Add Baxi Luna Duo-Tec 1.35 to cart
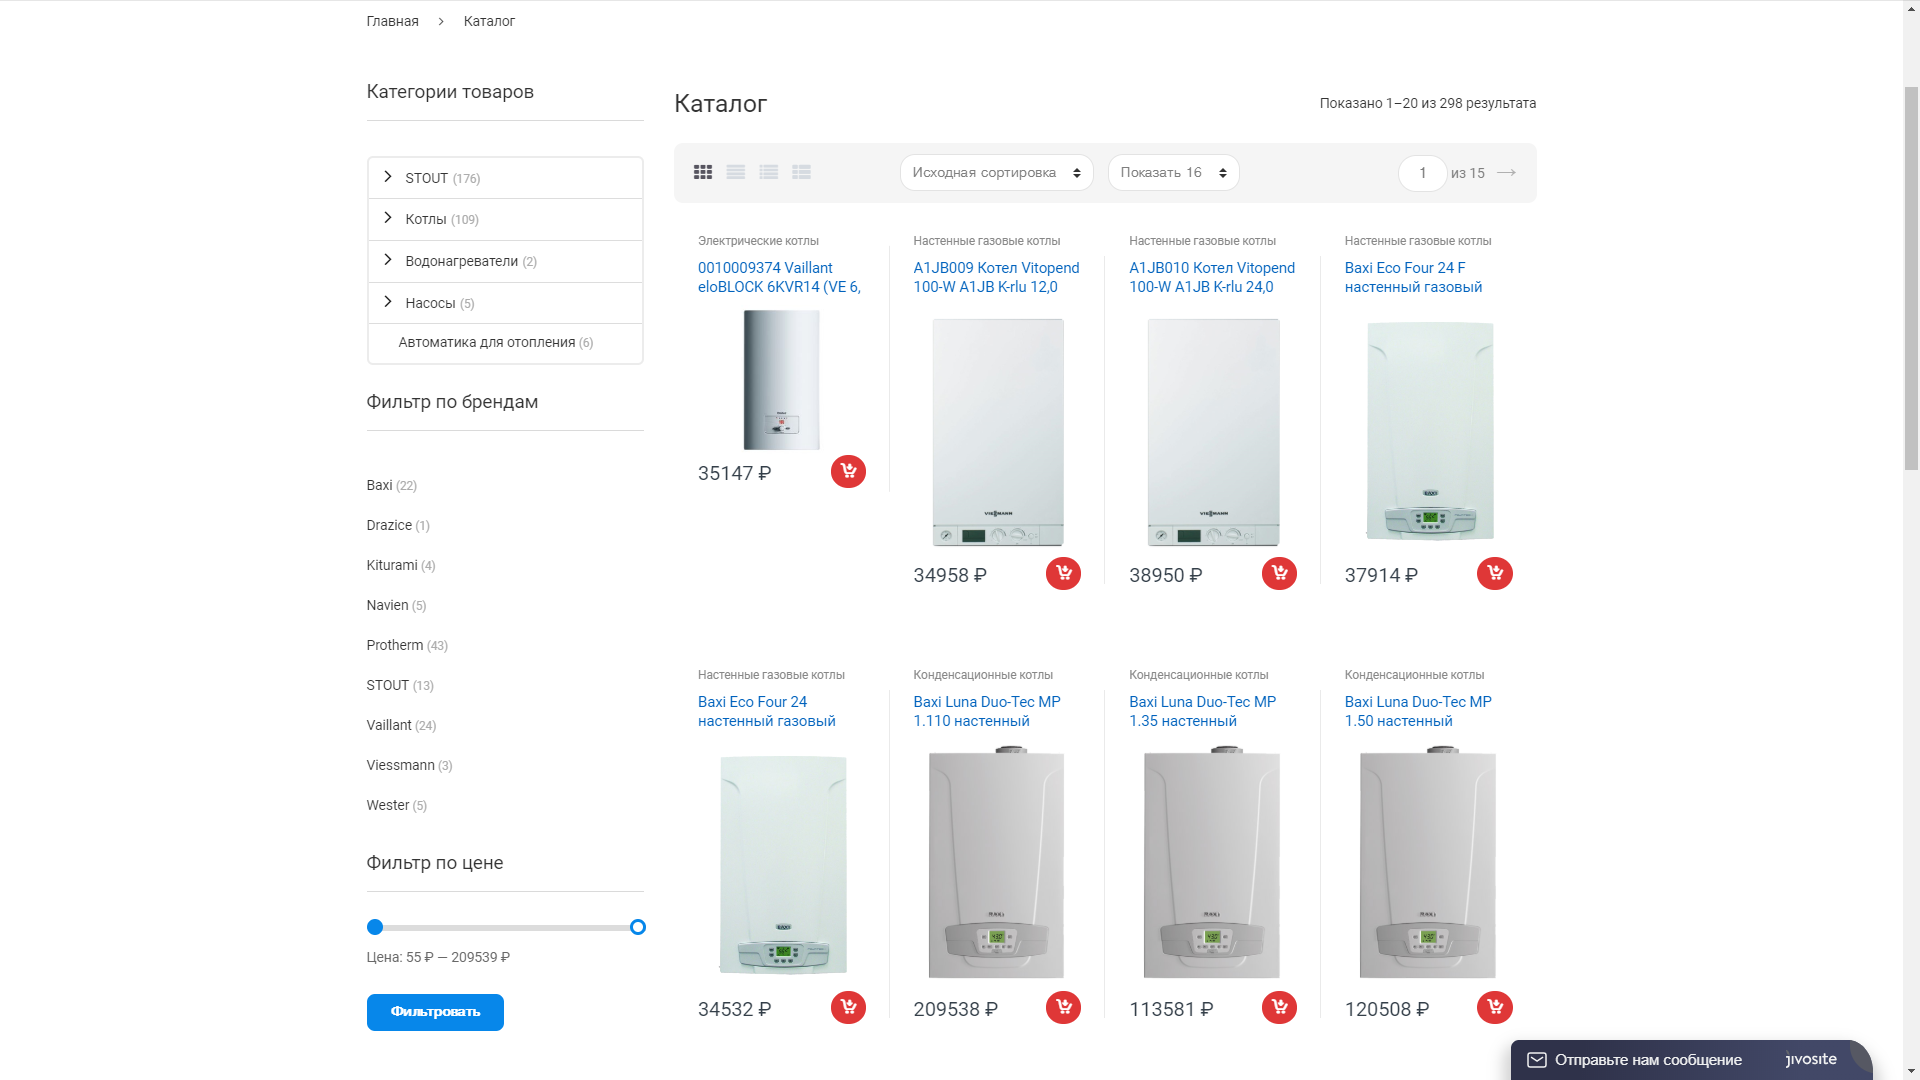 (x=1279, y=1007)
